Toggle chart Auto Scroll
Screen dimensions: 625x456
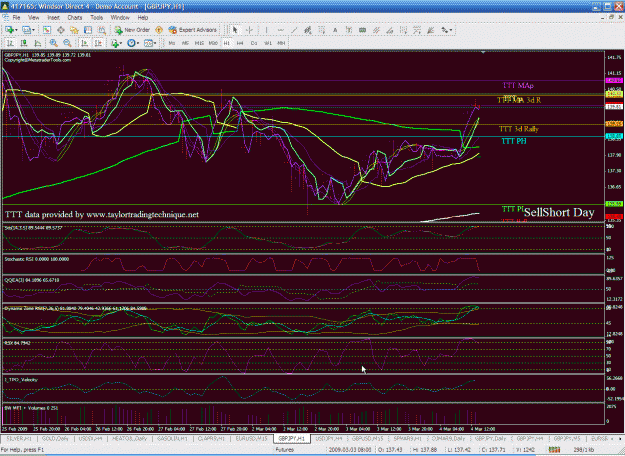pyautogui.click(x=85, y=43)
